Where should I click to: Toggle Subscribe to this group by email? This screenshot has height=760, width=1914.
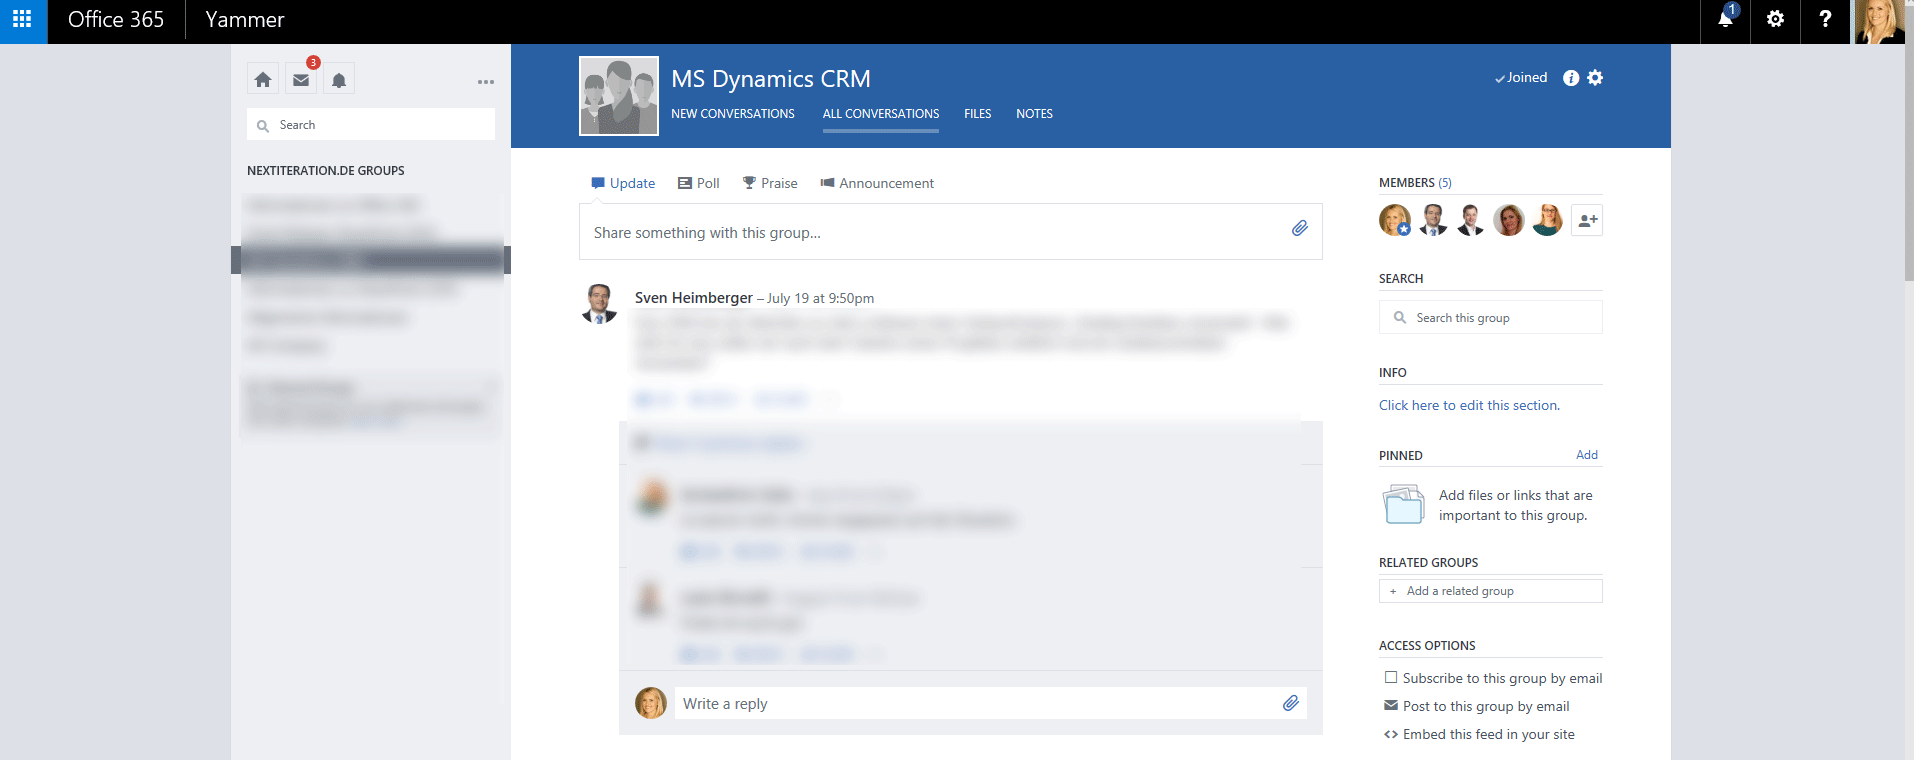(x=1391, y=677)
